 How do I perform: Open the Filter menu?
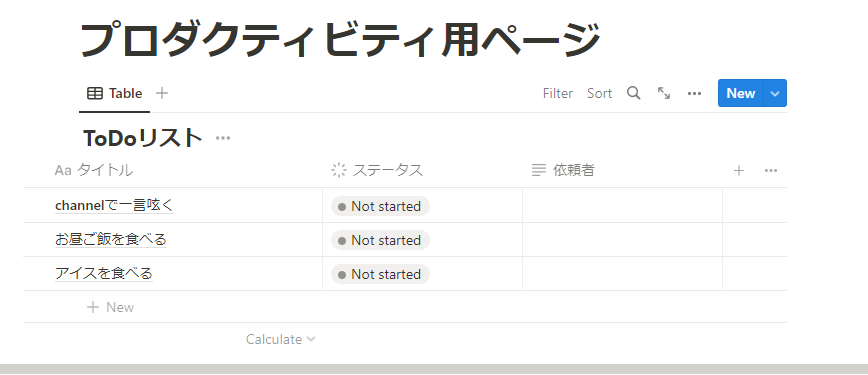(x=557, y=94)
